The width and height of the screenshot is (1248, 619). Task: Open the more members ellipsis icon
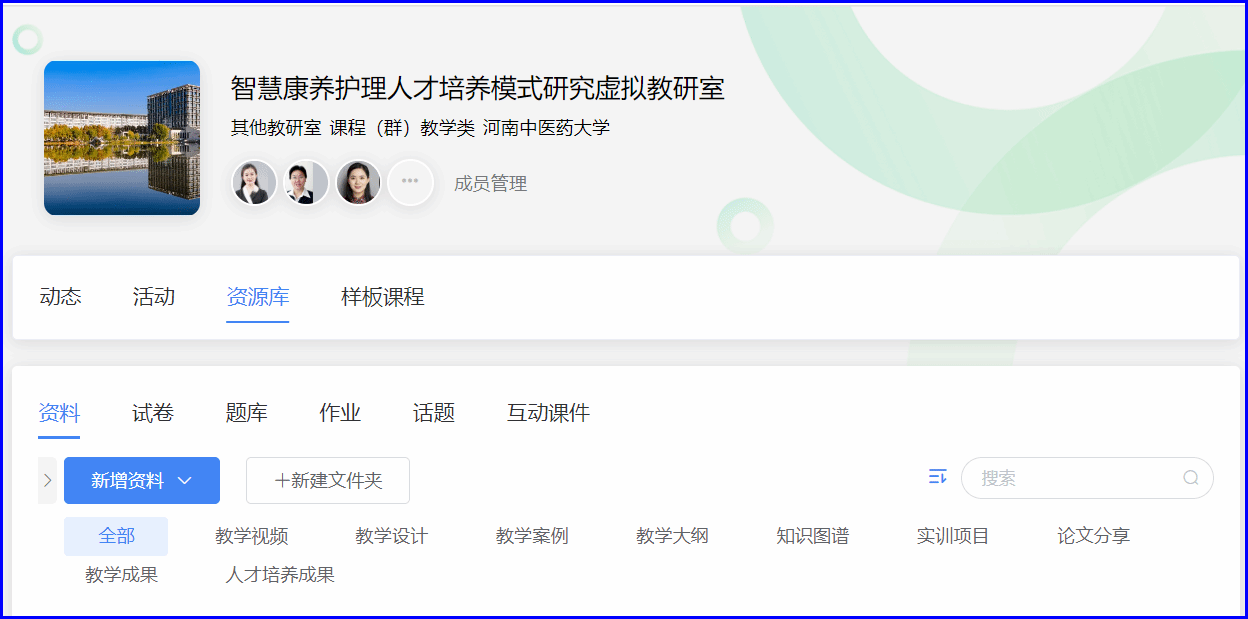pos(410,182)
